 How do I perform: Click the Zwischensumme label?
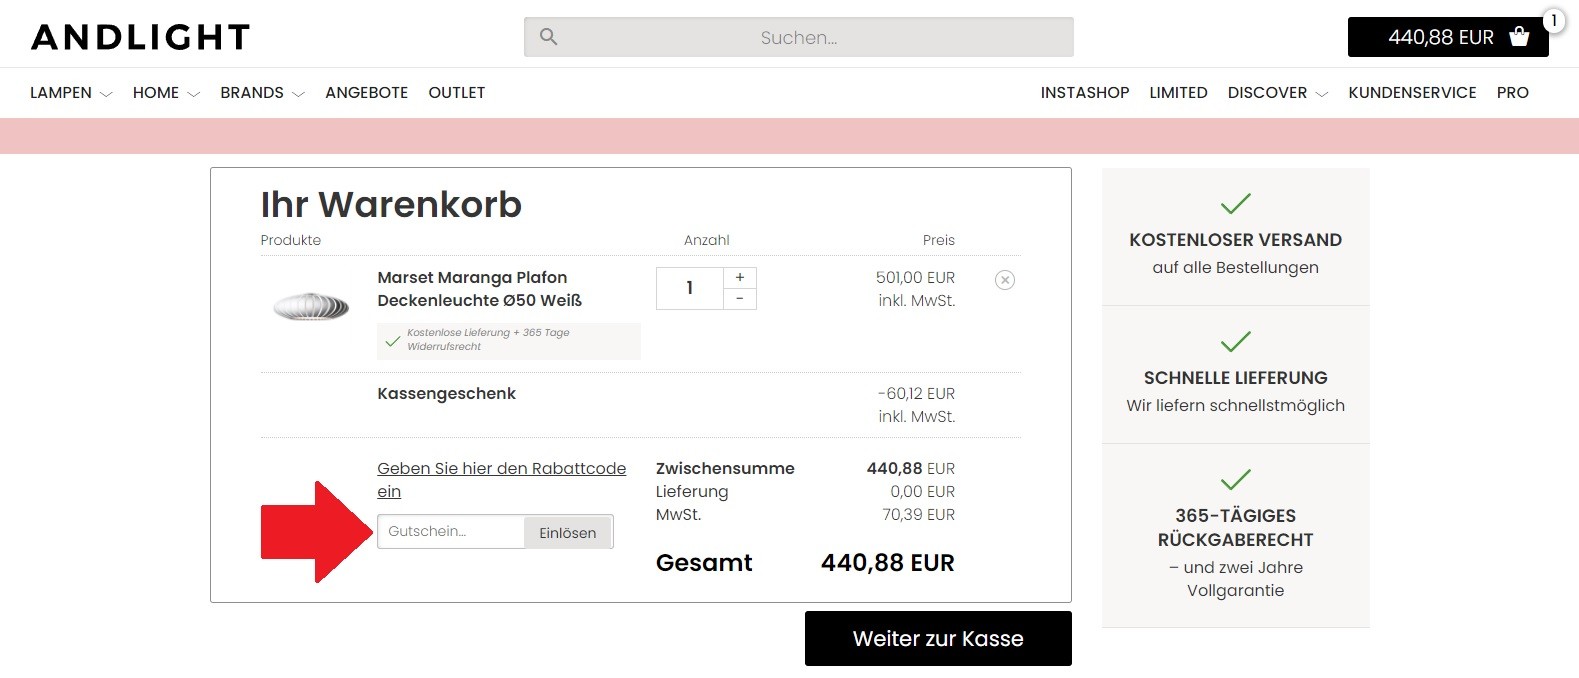point(725,469)
